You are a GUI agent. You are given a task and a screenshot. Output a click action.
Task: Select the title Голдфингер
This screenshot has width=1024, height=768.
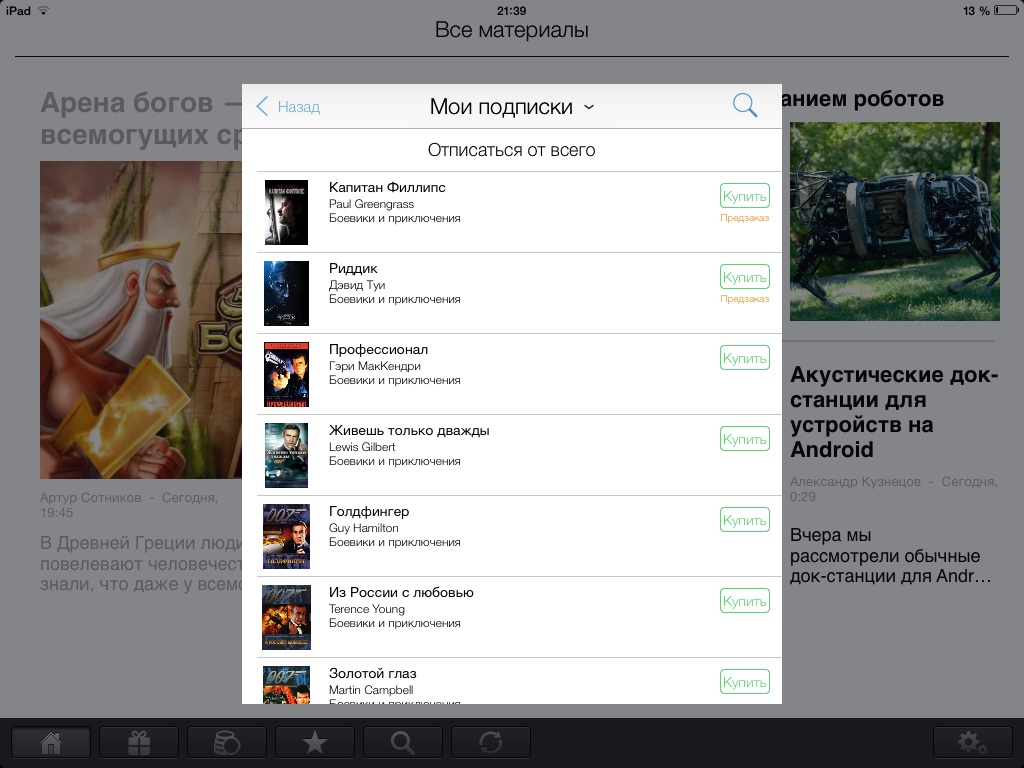point(369,511)
